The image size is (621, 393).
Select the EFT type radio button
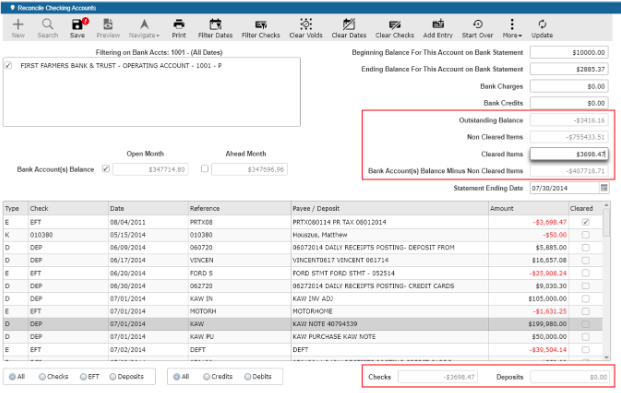tap(83, 377)
